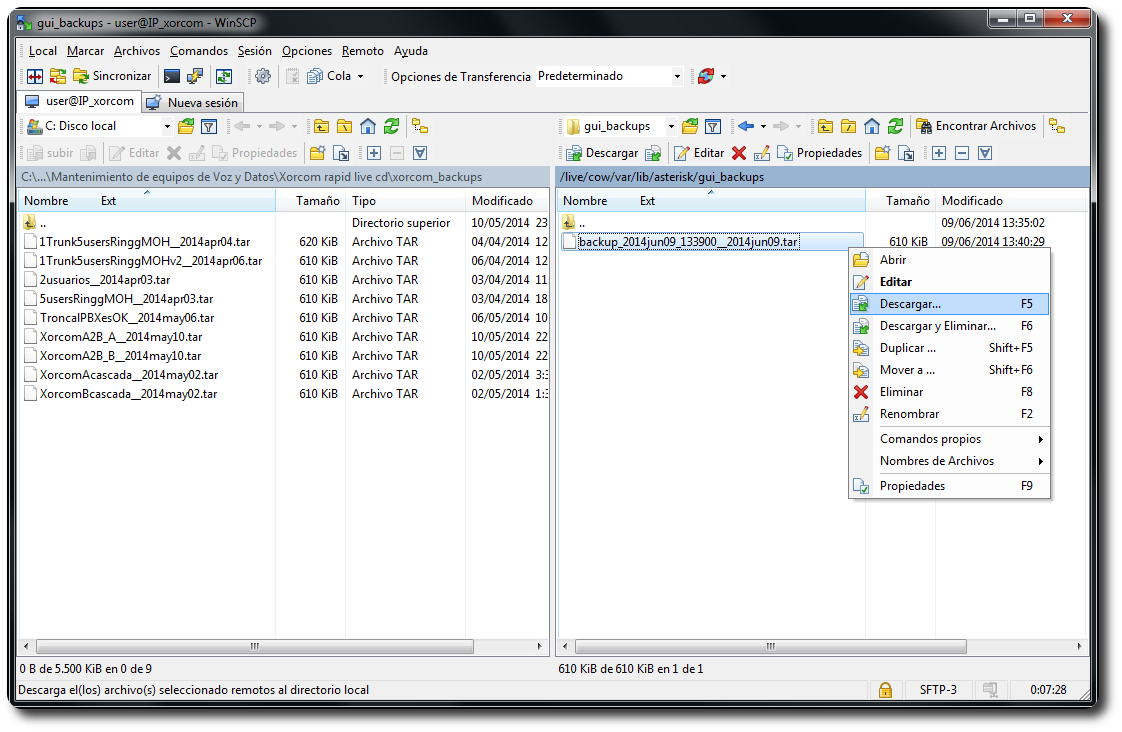
Task: Go to remote home directory icon
Action: tap(872, 127)
